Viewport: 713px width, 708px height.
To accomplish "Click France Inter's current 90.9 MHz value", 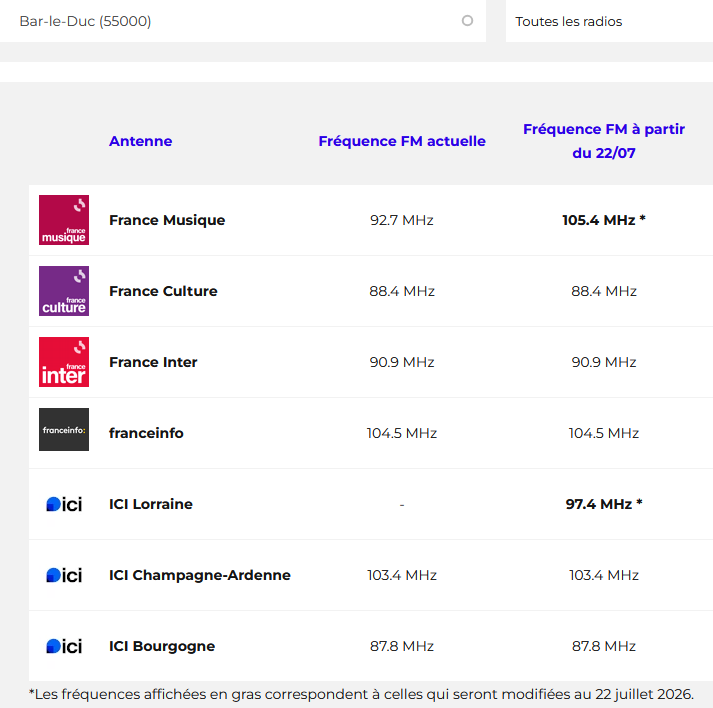I will (402, 362).
